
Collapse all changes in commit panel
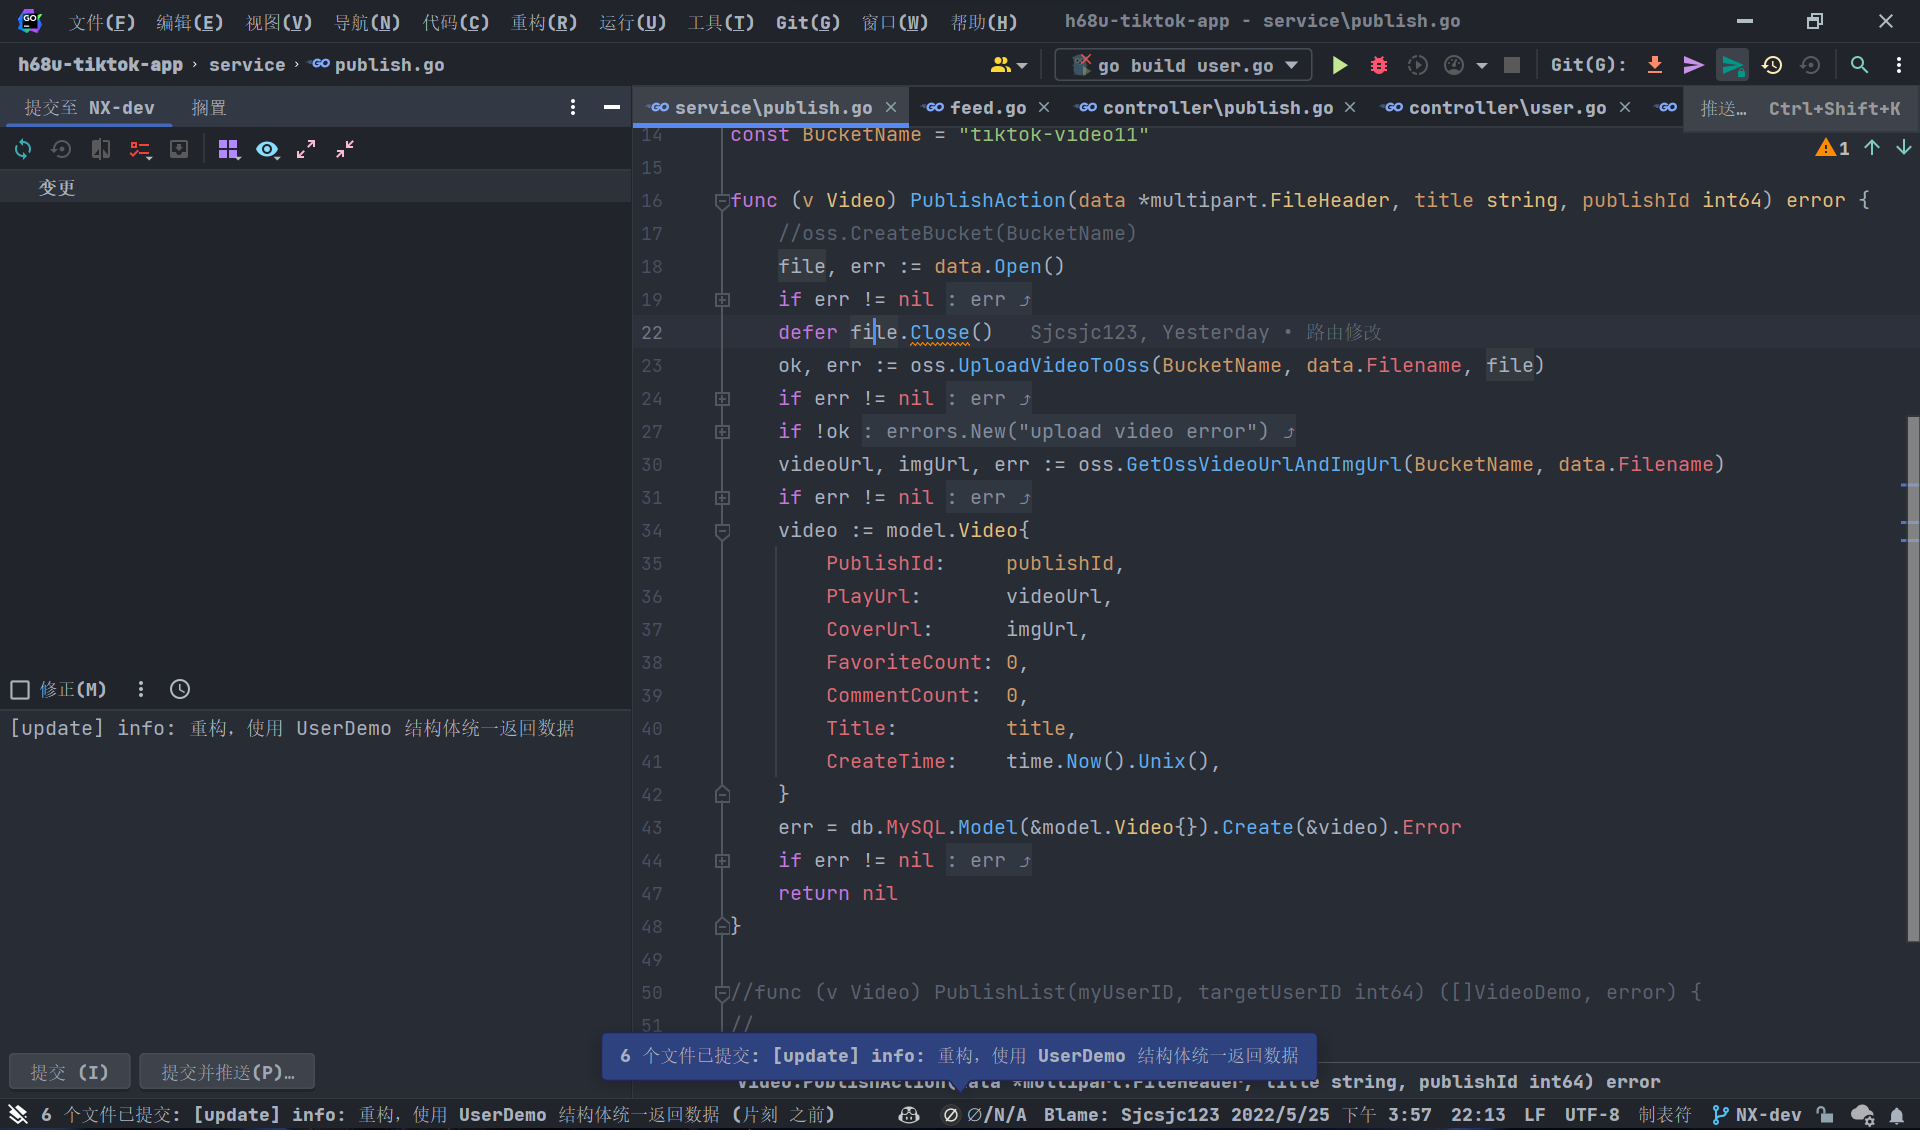click(x=345, y=149)
